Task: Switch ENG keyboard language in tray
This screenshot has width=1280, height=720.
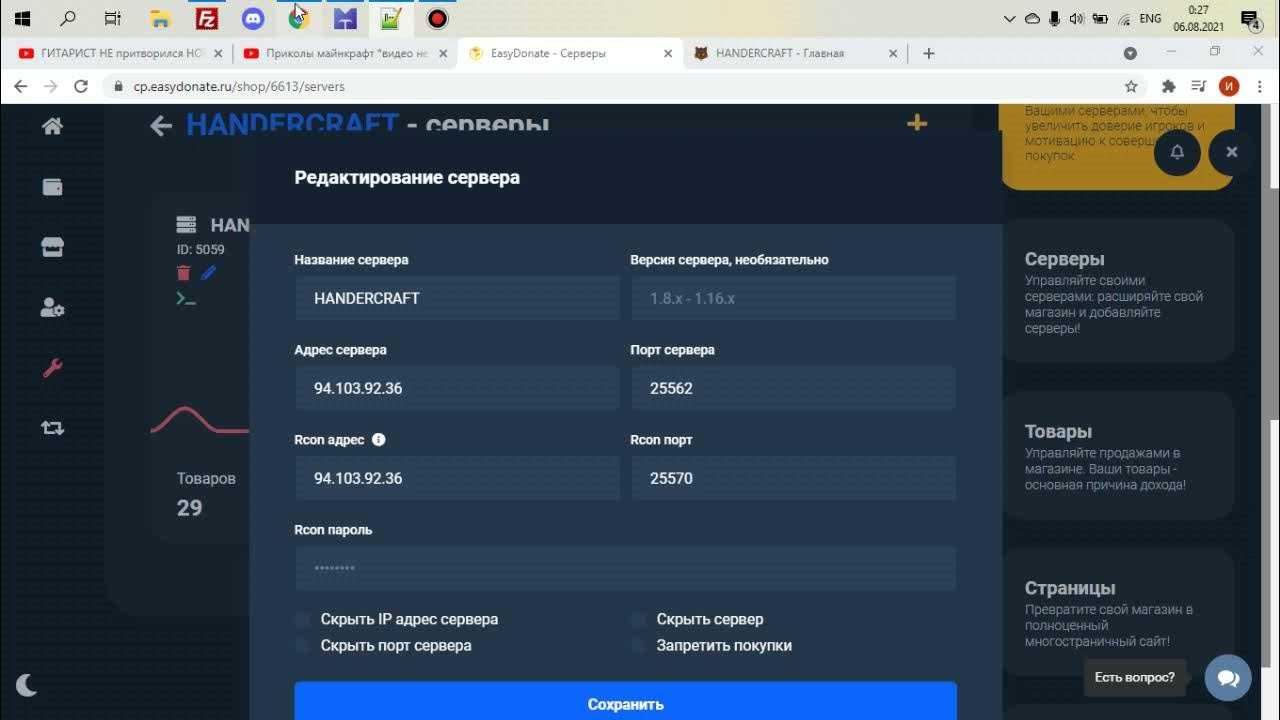Action: coord(1150,18)
